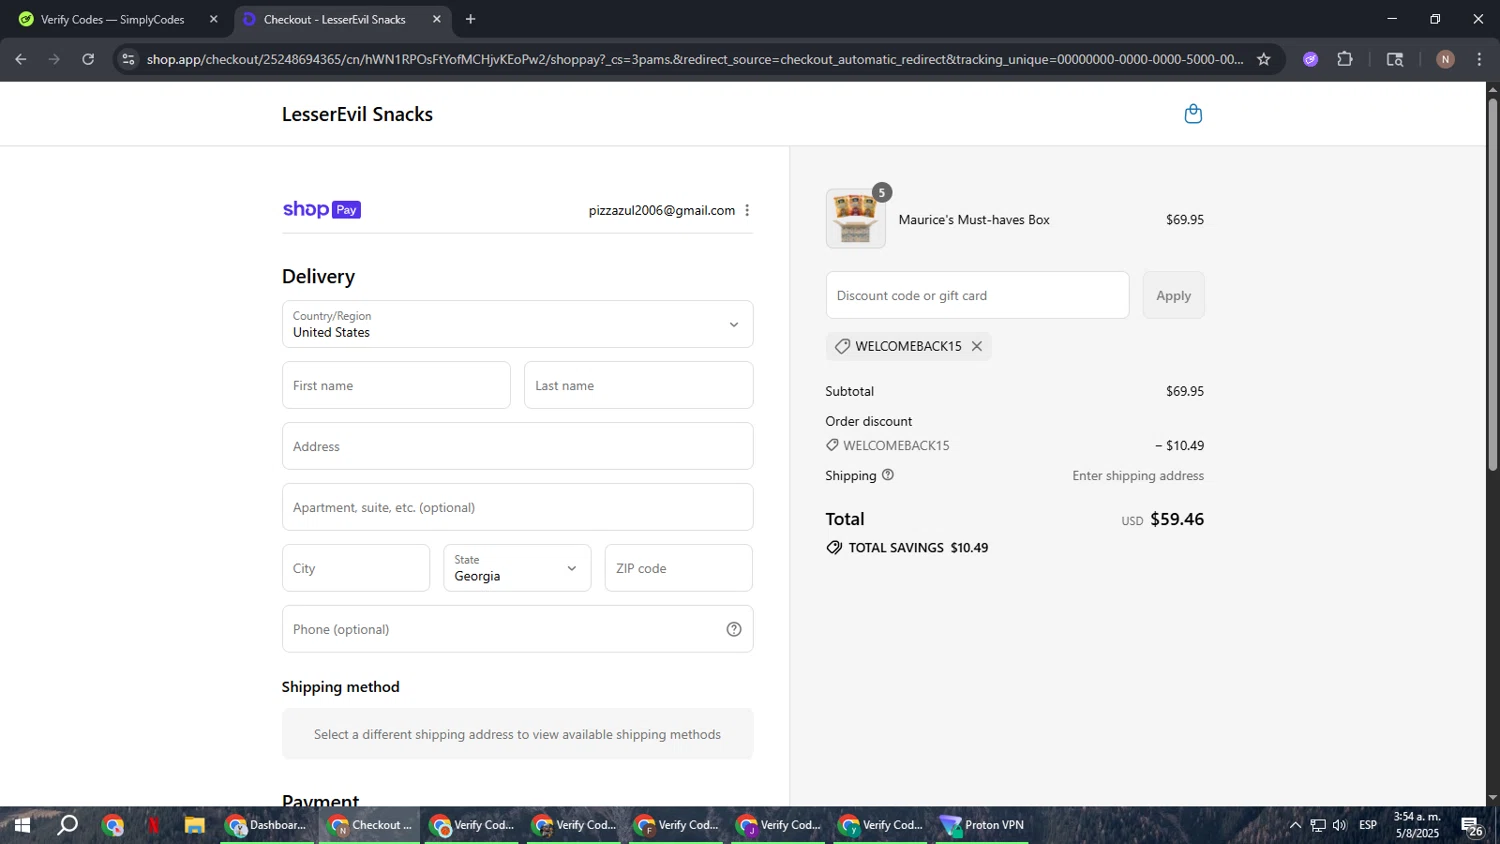
Task: Focus the Phone (optional) field
Action: tap(517, 629)
